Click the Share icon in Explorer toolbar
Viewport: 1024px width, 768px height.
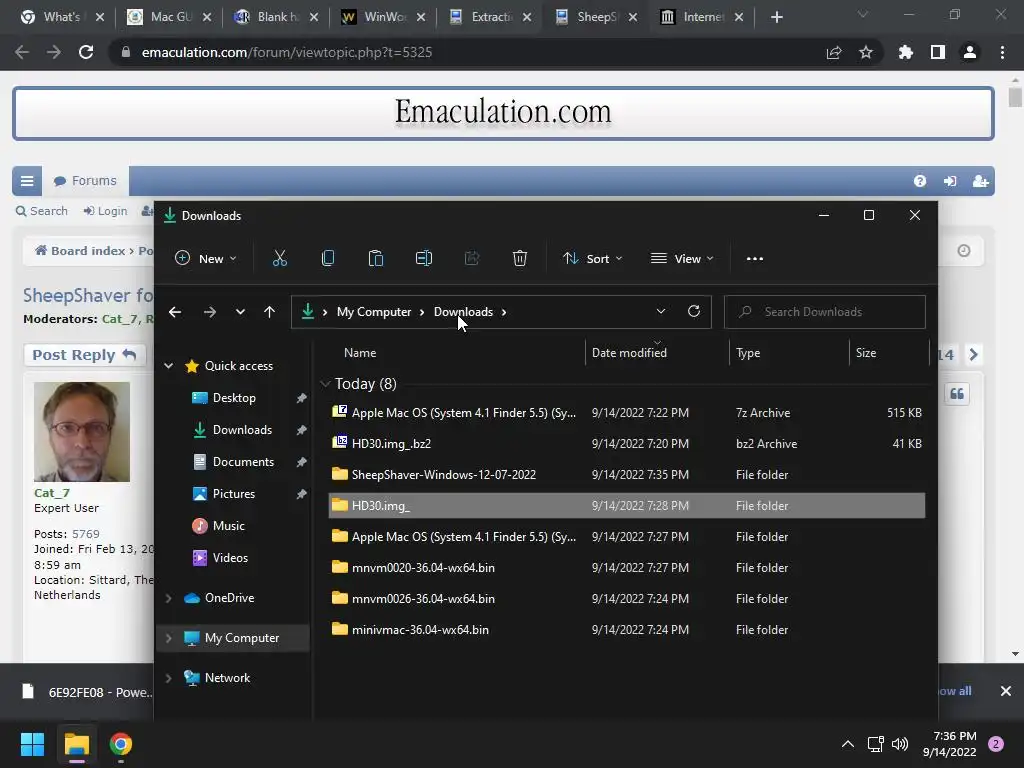(x=472, y=259)
